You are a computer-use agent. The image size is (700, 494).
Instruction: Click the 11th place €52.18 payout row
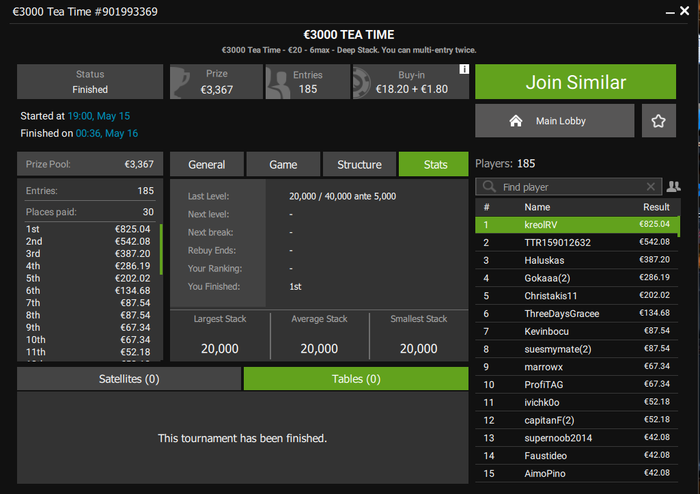click(88, 352)
